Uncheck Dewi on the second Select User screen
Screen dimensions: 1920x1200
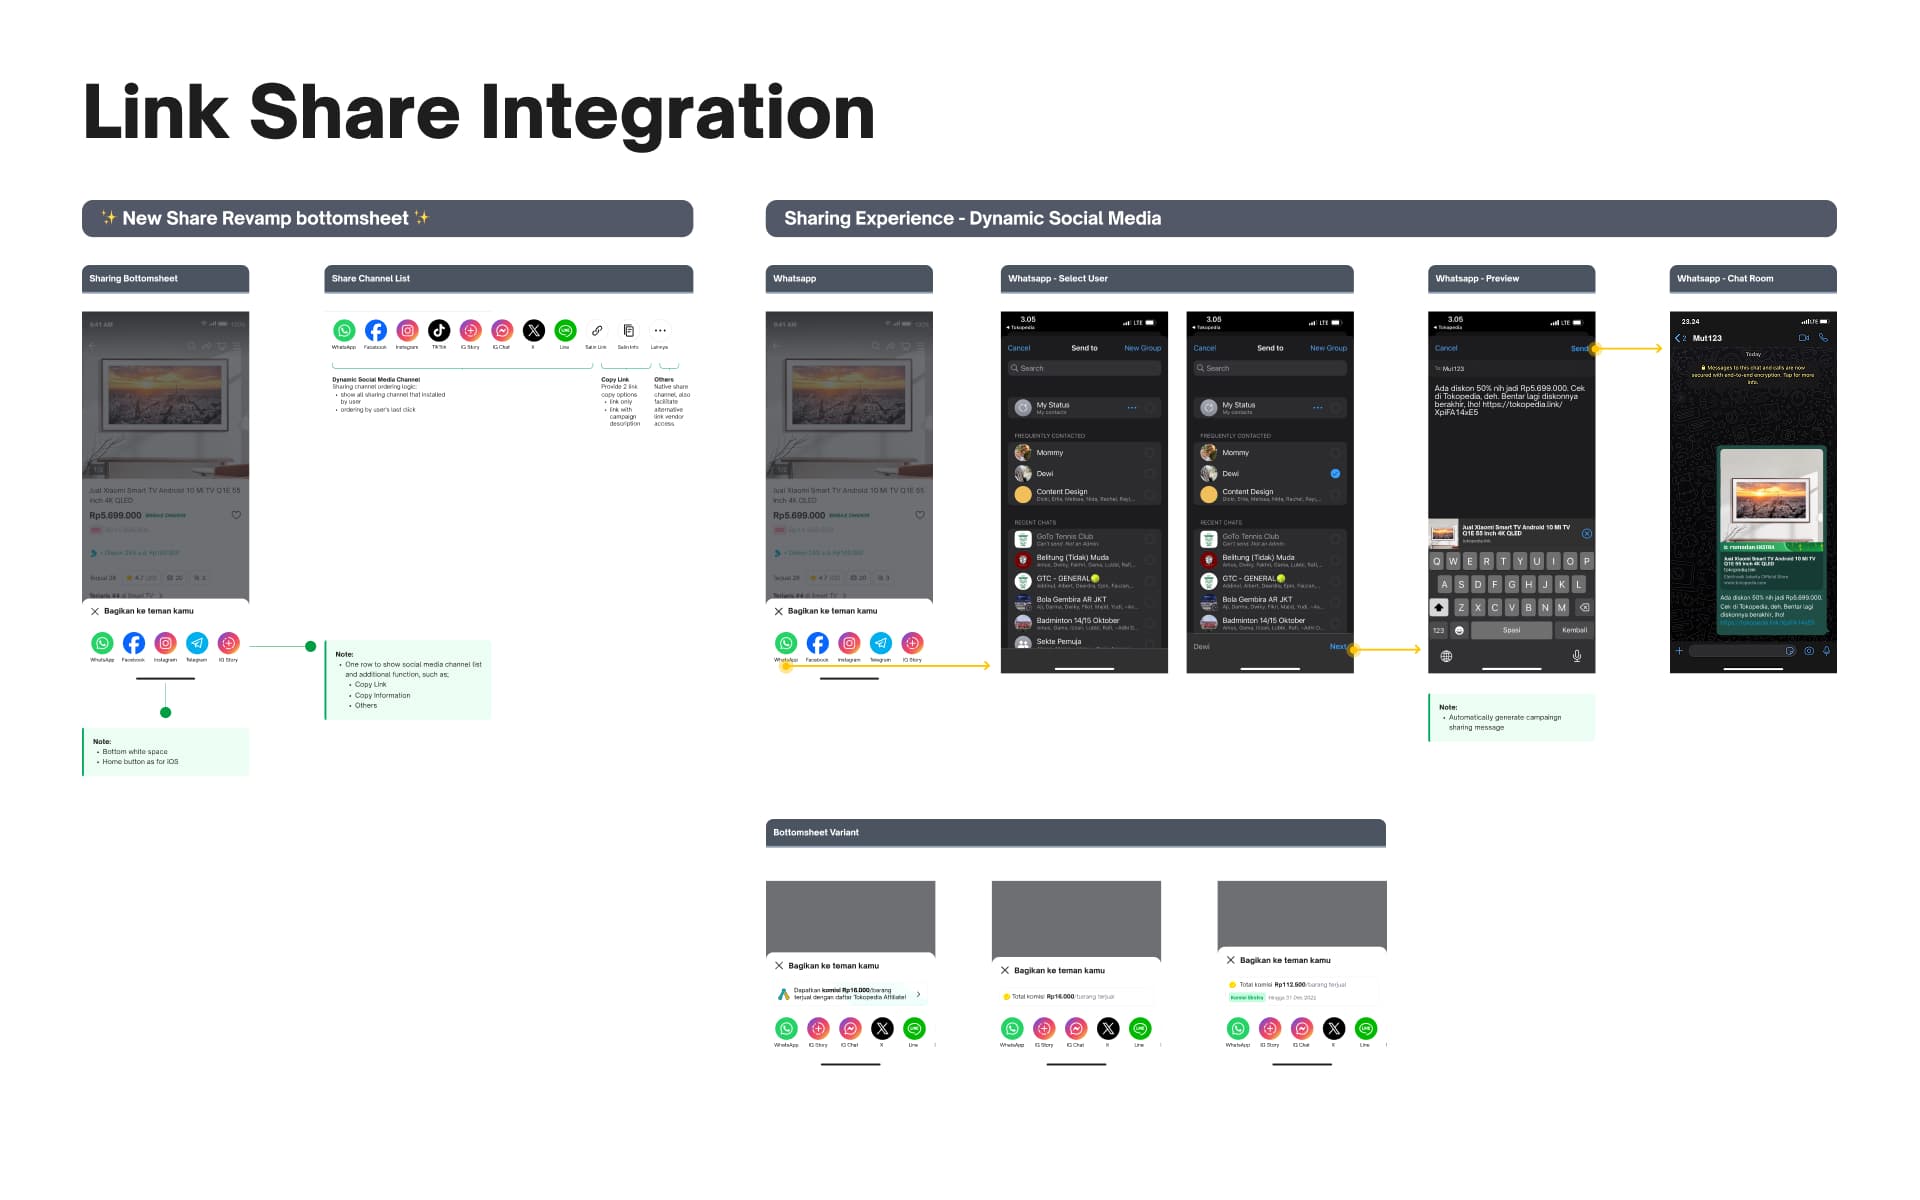(x=1335, y=474)
